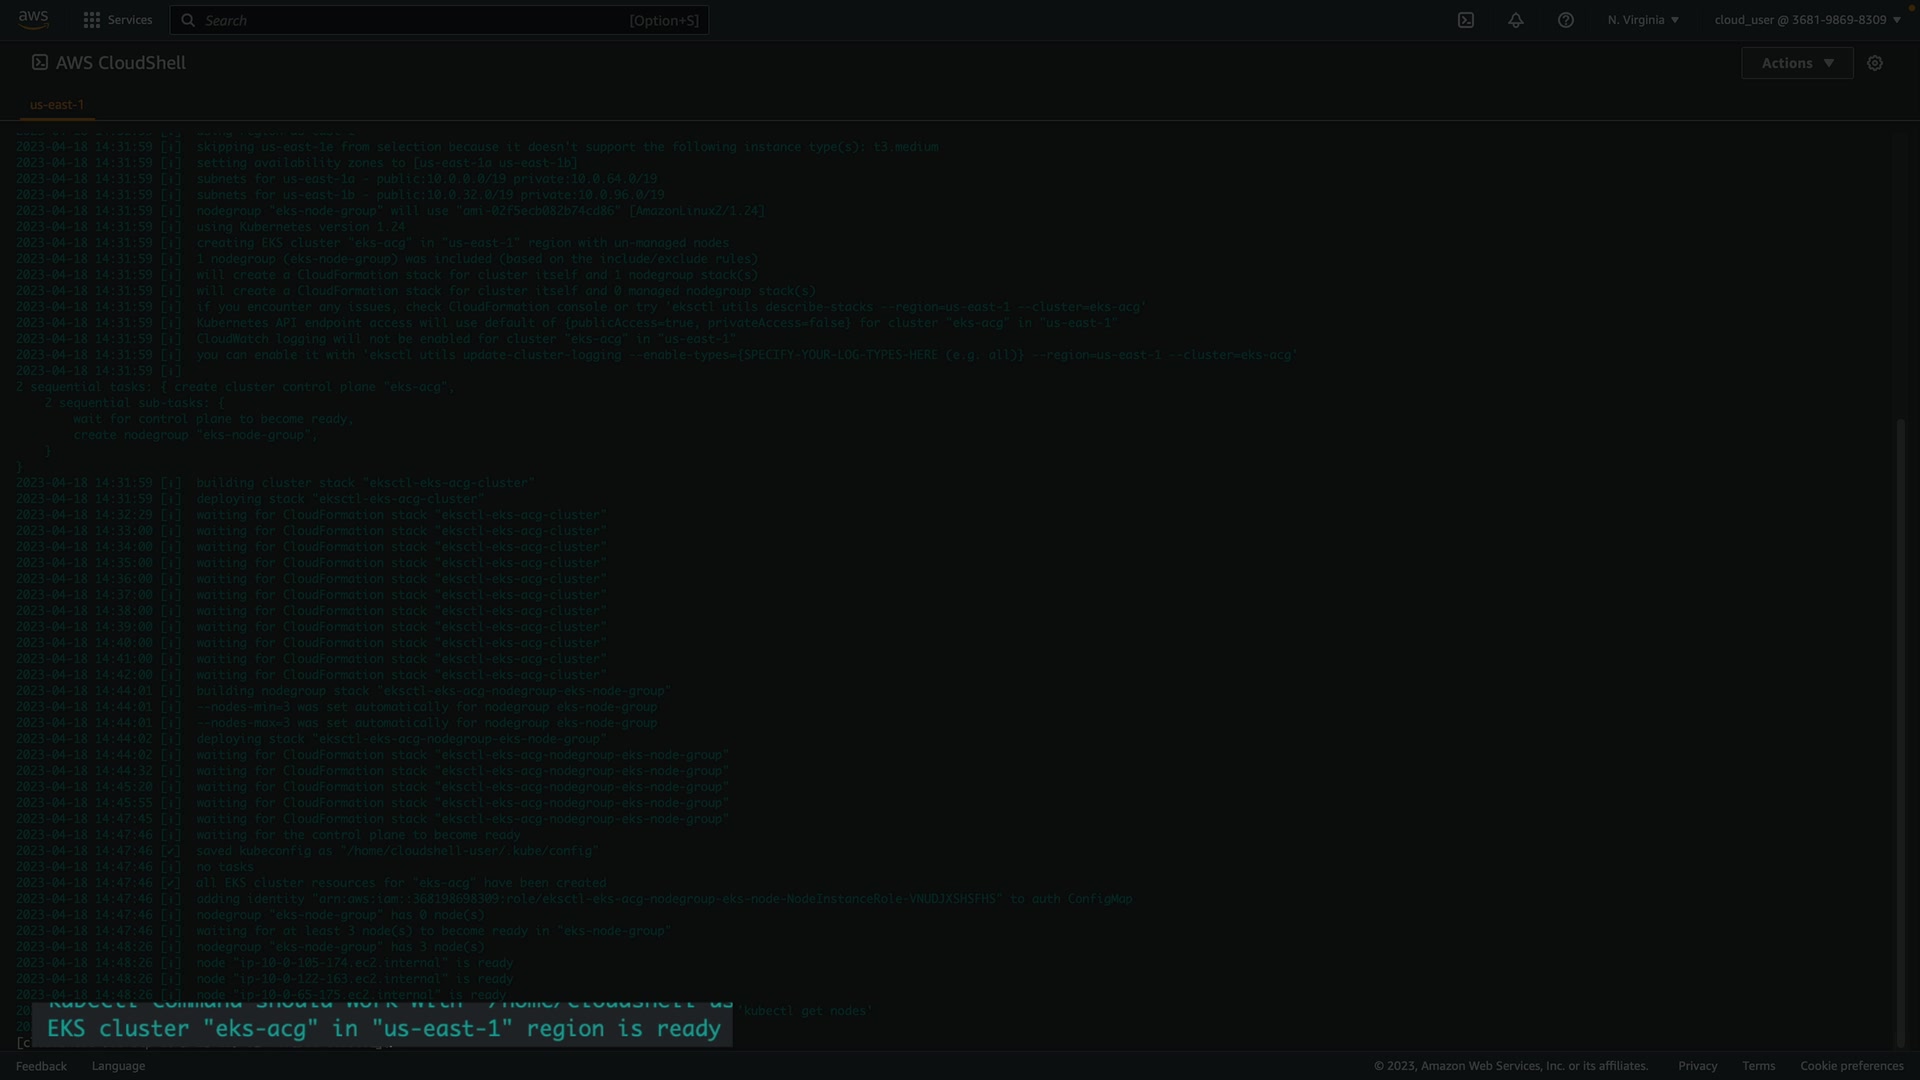Open the Feedback link in footer

point(41,1066)
